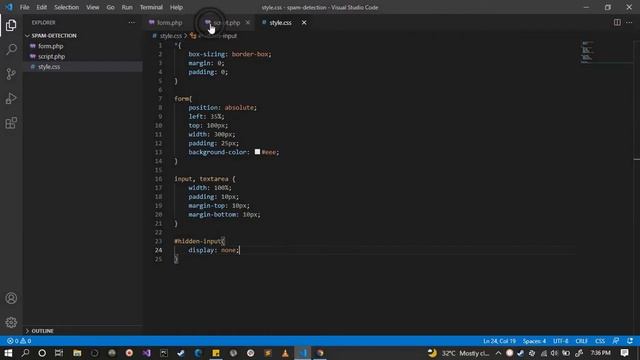Open the Windows Start menu
This screenshot has width=640, height=360.
pos(8,353)
